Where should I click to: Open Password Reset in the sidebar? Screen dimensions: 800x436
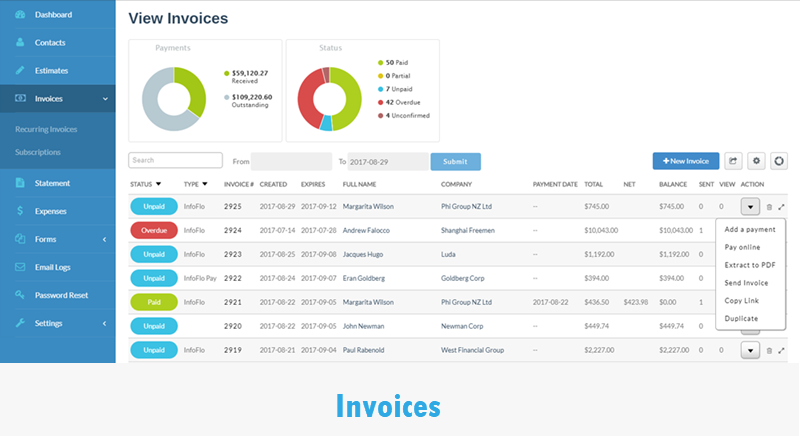point(61,295)
